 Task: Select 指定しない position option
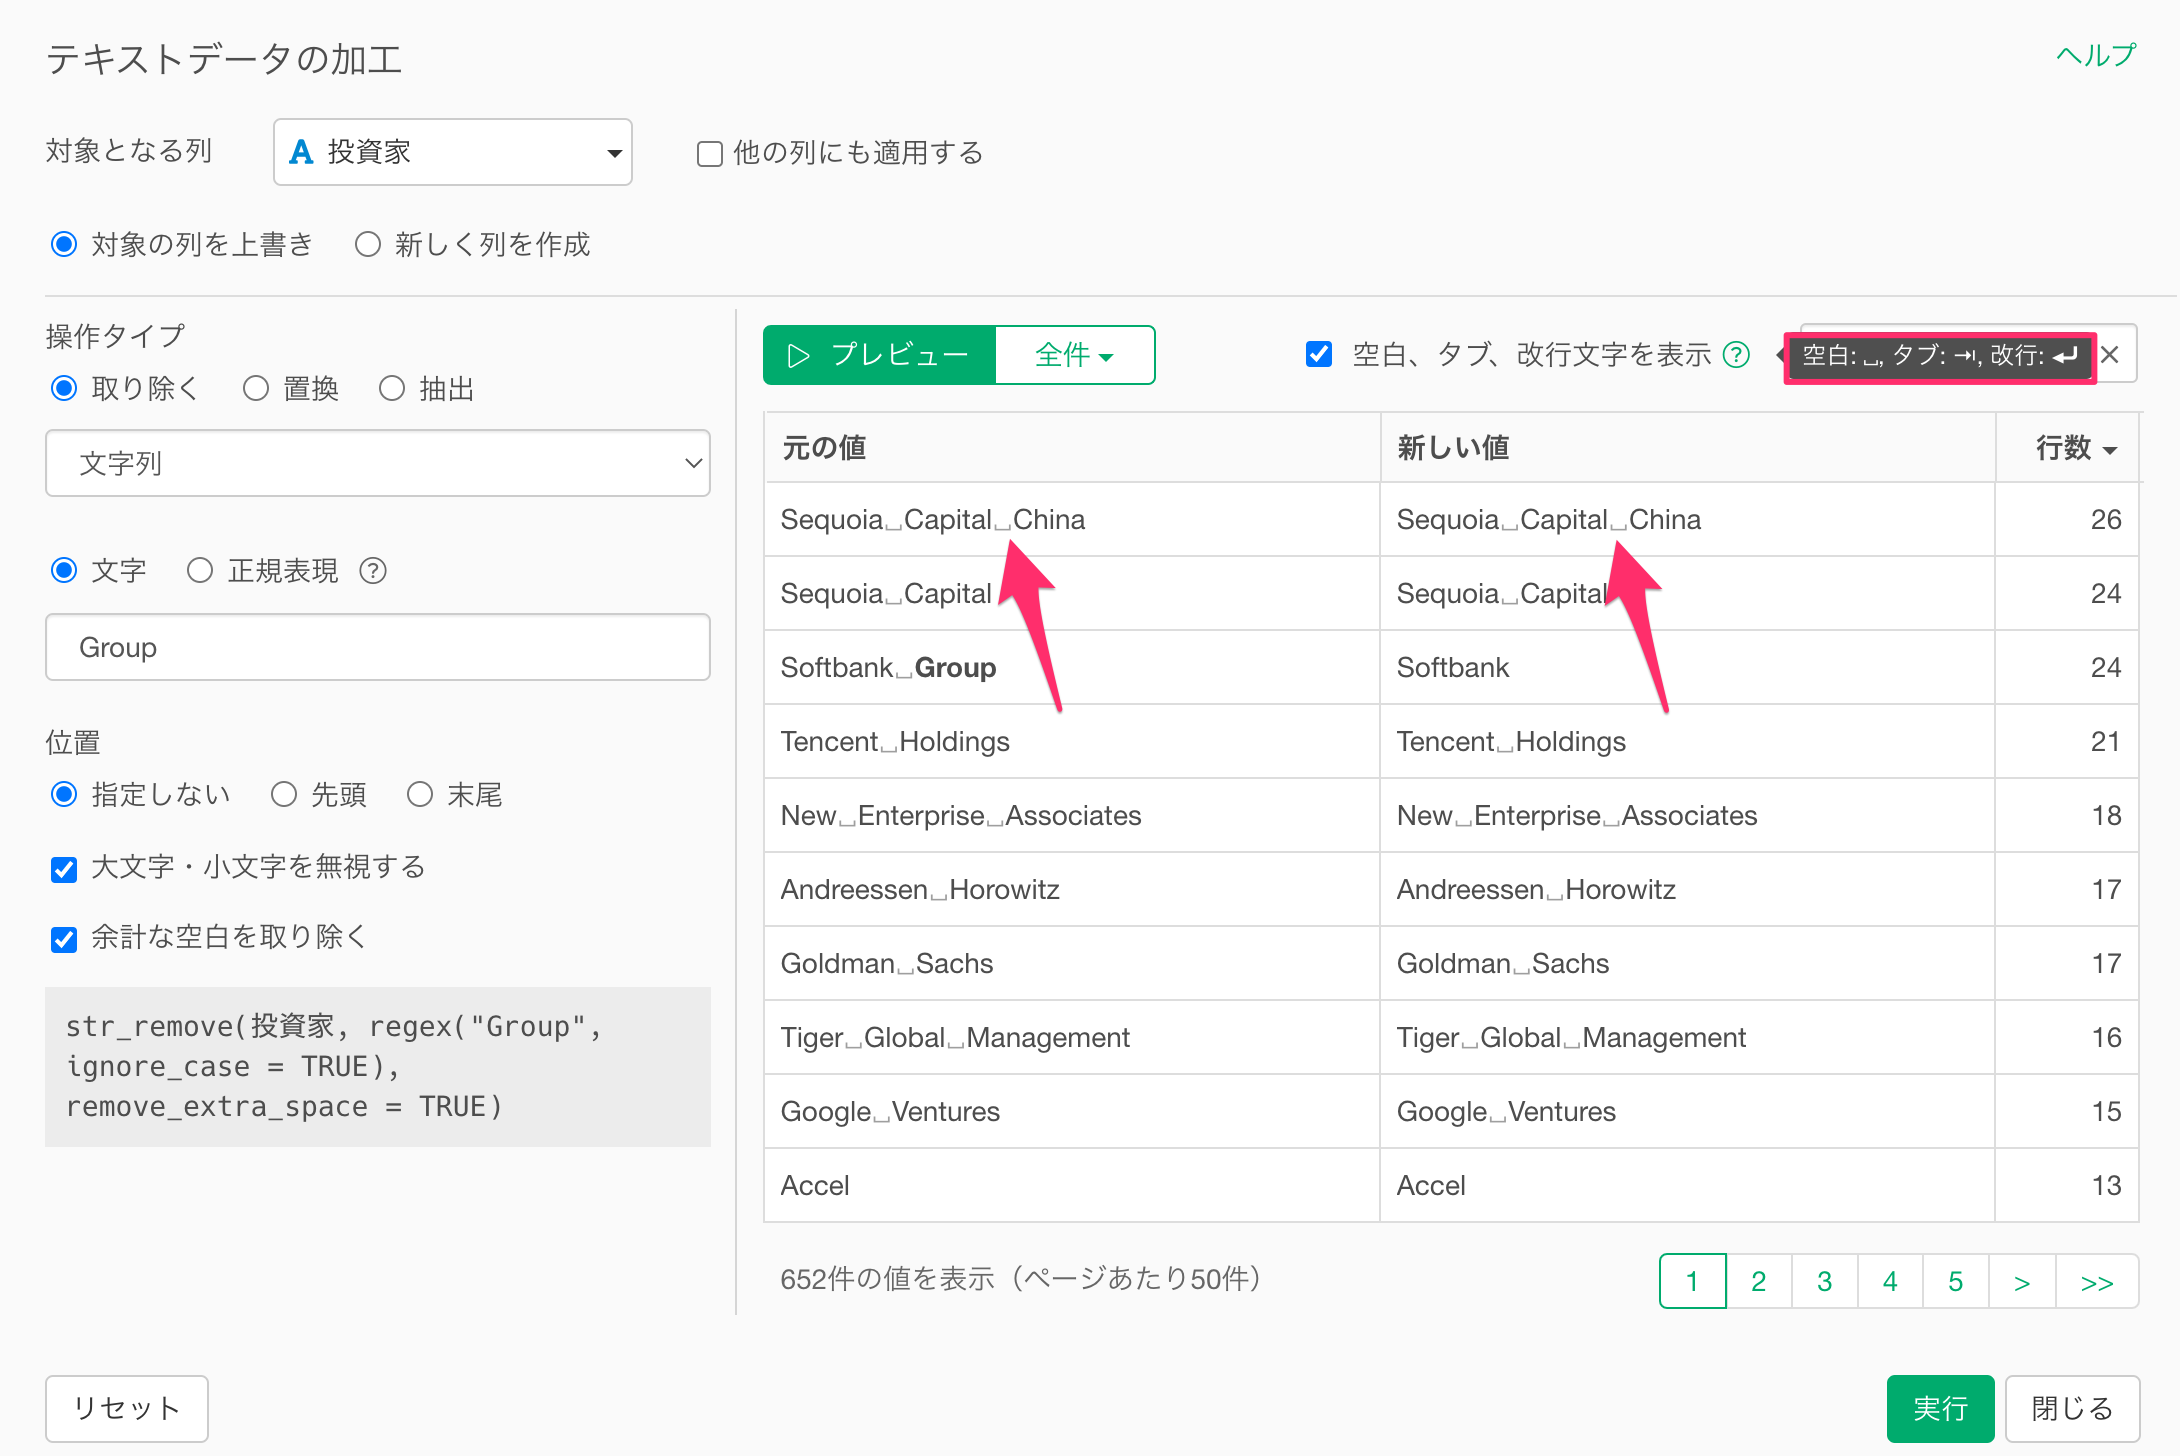tap(65, 794)
